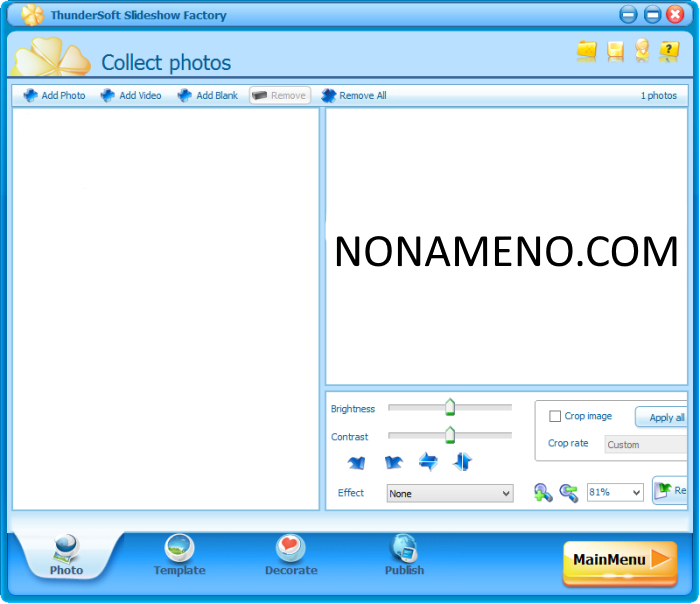The image size is (700, 604).
Task: Click the Brightness slider handle
Action: pos(450,407)
